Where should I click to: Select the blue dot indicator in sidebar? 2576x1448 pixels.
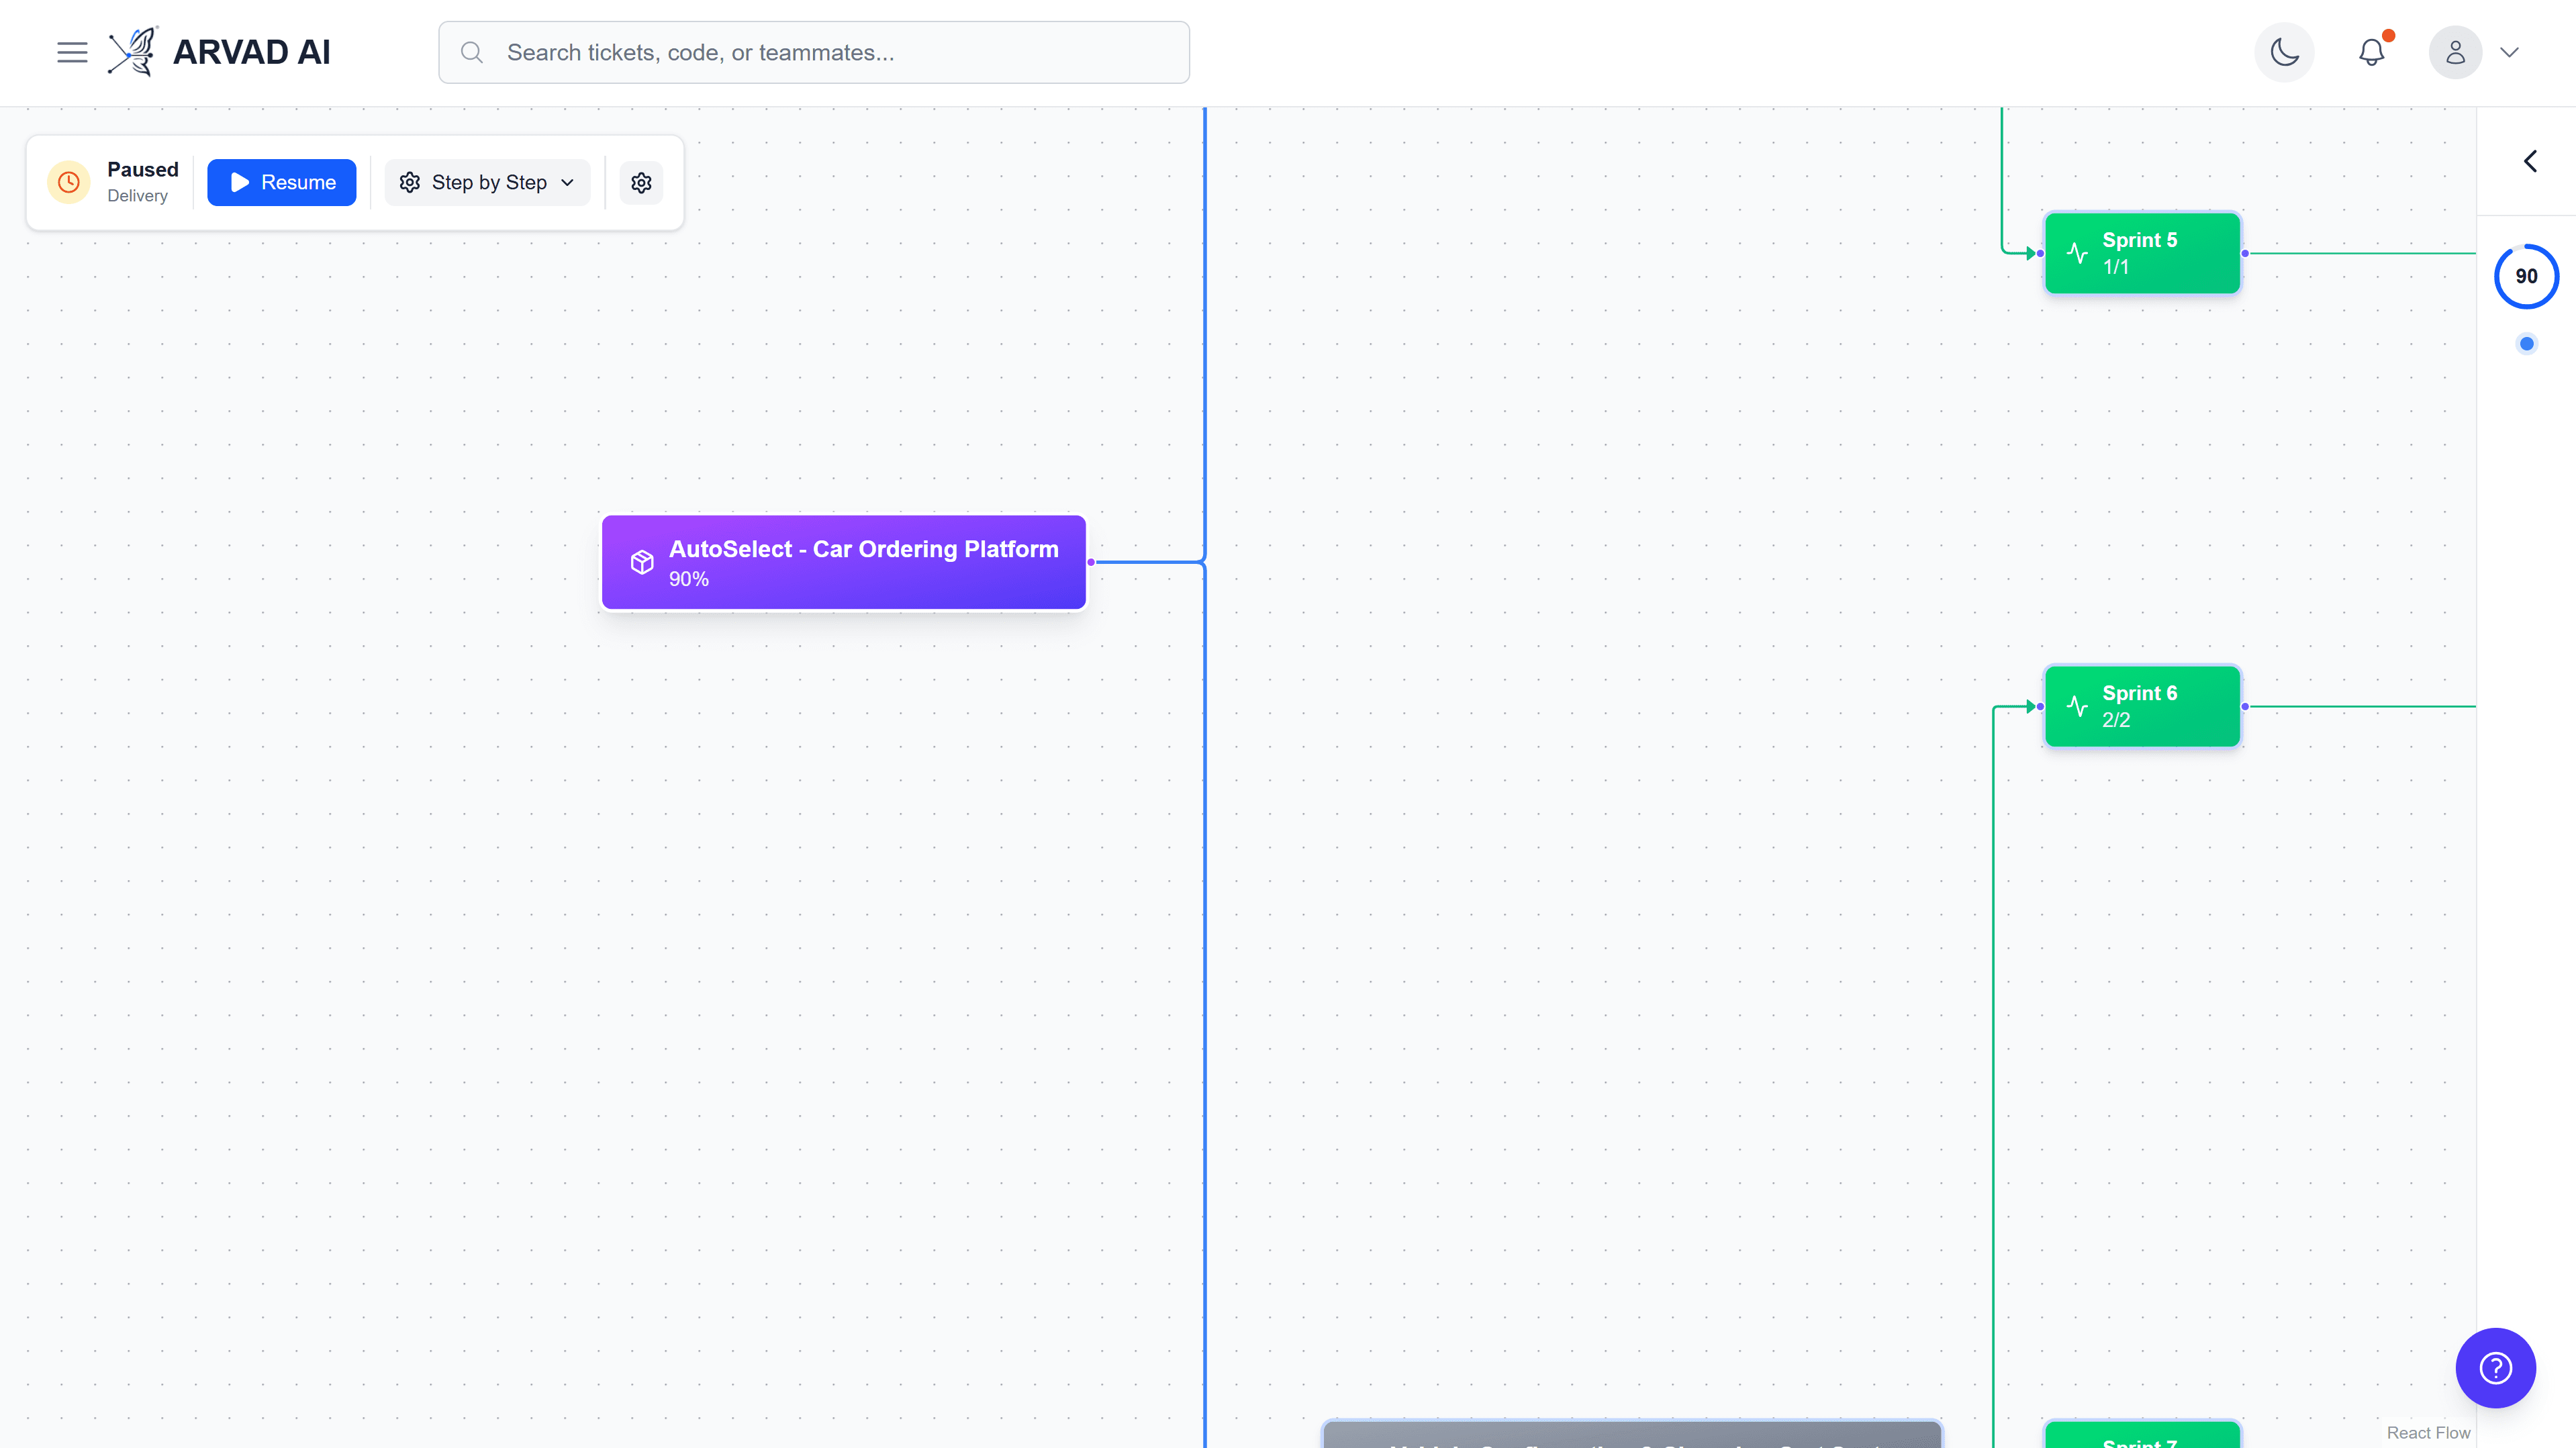tap(2527, 344)
